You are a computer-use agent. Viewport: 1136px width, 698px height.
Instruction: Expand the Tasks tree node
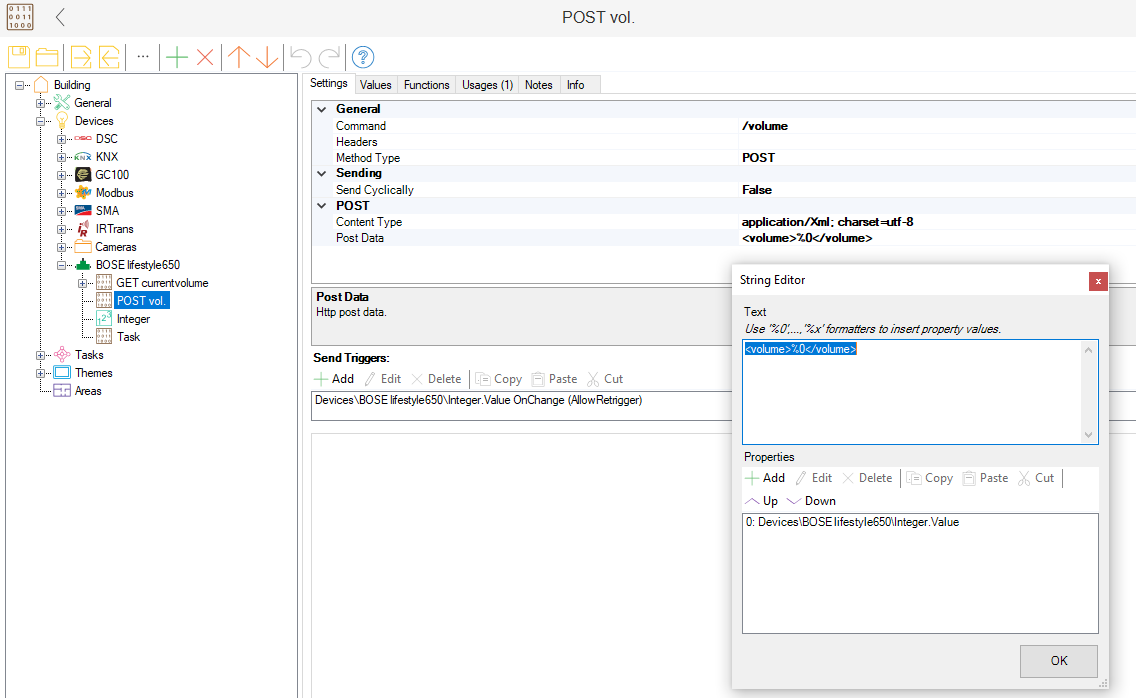pos(41,355)
